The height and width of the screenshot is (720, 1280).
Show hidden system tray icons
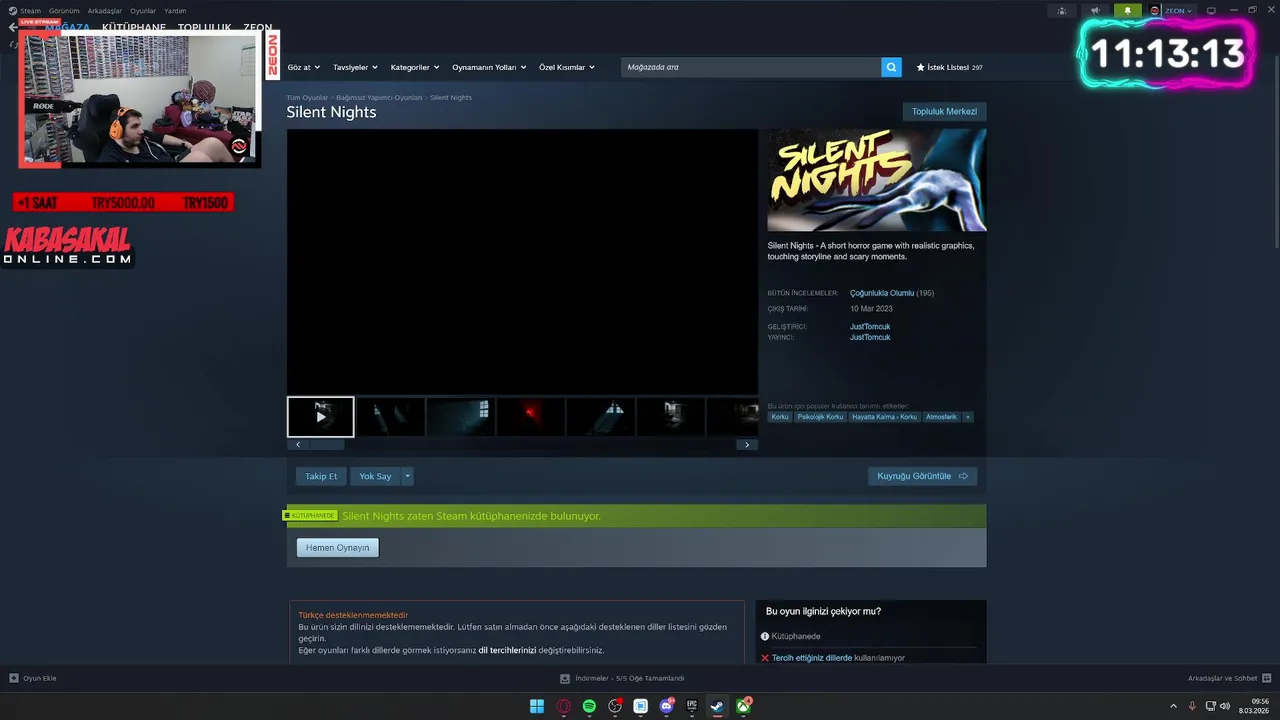tap(1173, 706)
